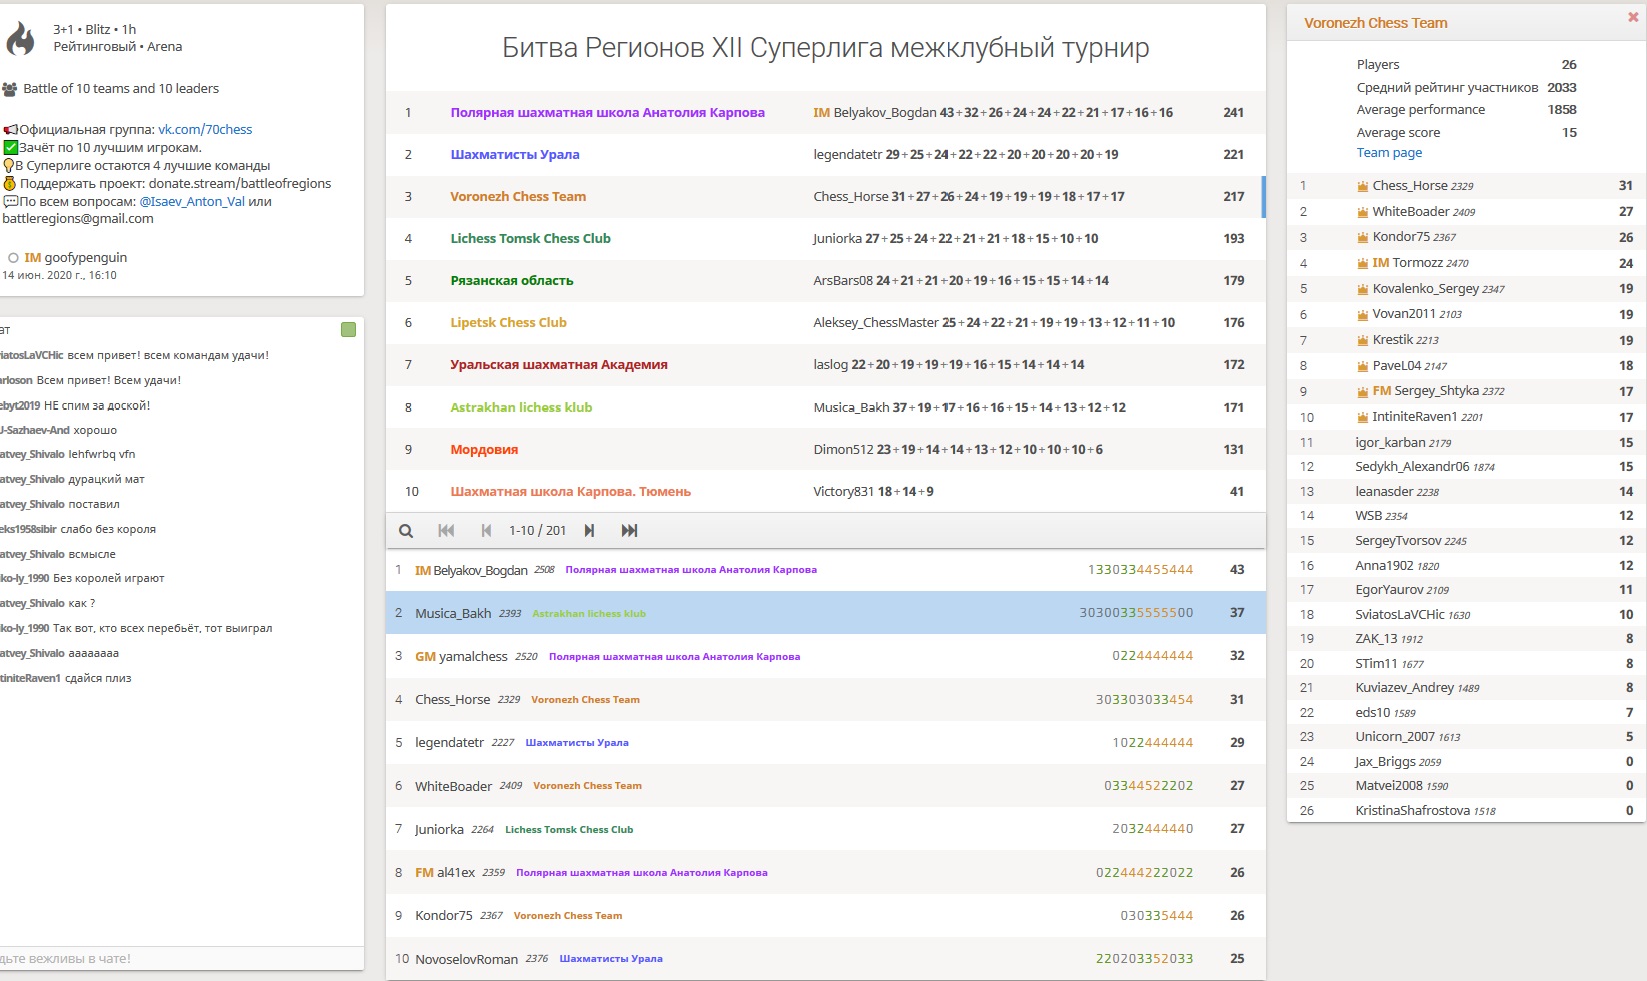
Task: Open Kondor75 row in player standings
Action: coord(825,916)
